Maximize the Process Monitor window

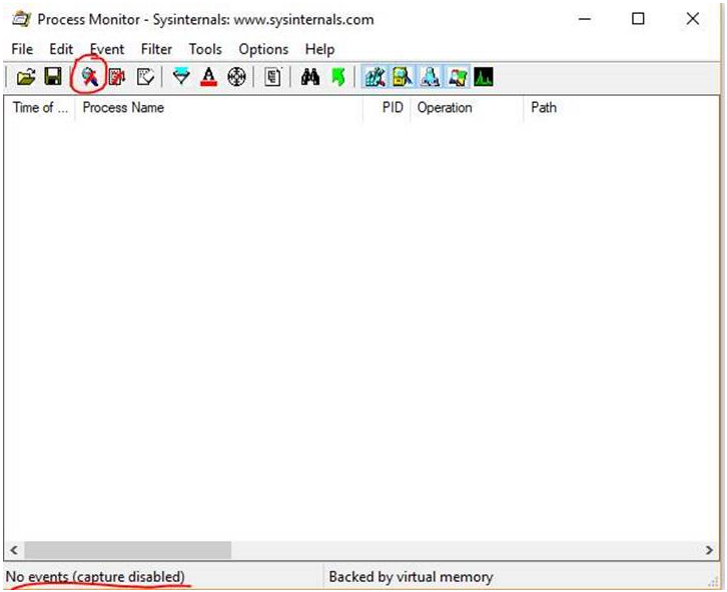point(638,19)
